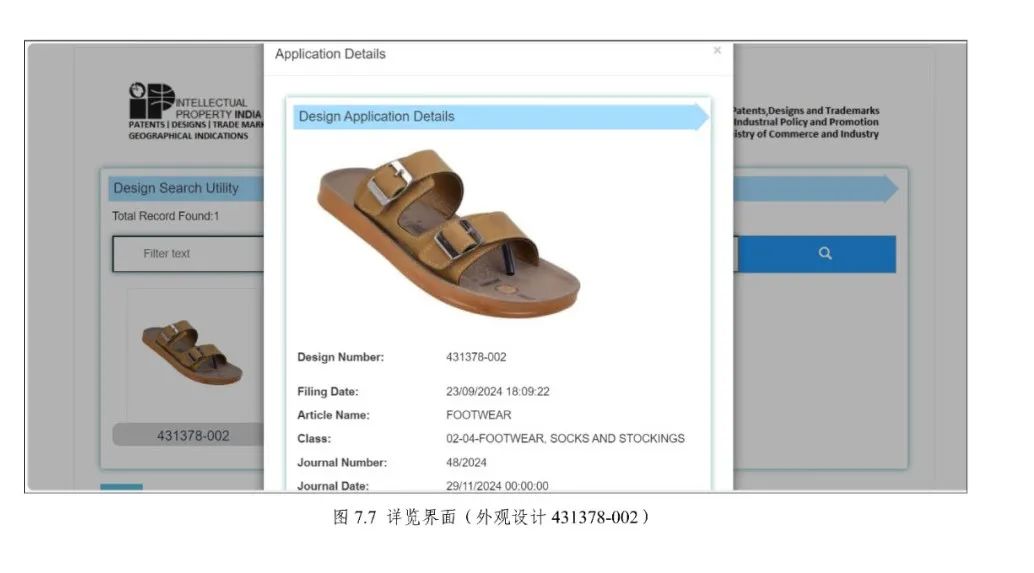This screenshot has height=573, width=1034.
Task: Click the Article Name value FOOTWEAR
Action: (478, 415)
